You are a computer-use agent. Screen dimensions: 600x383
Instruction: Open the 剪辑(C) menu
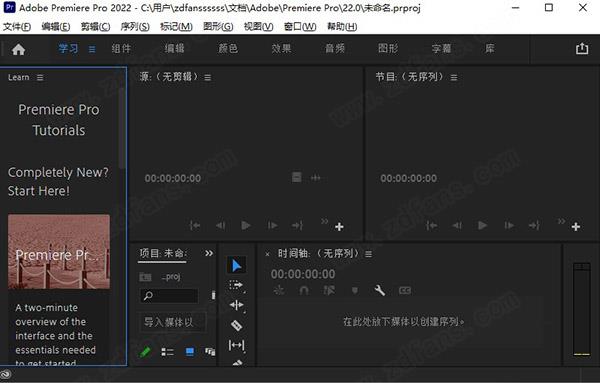click(x=95, y=26)
